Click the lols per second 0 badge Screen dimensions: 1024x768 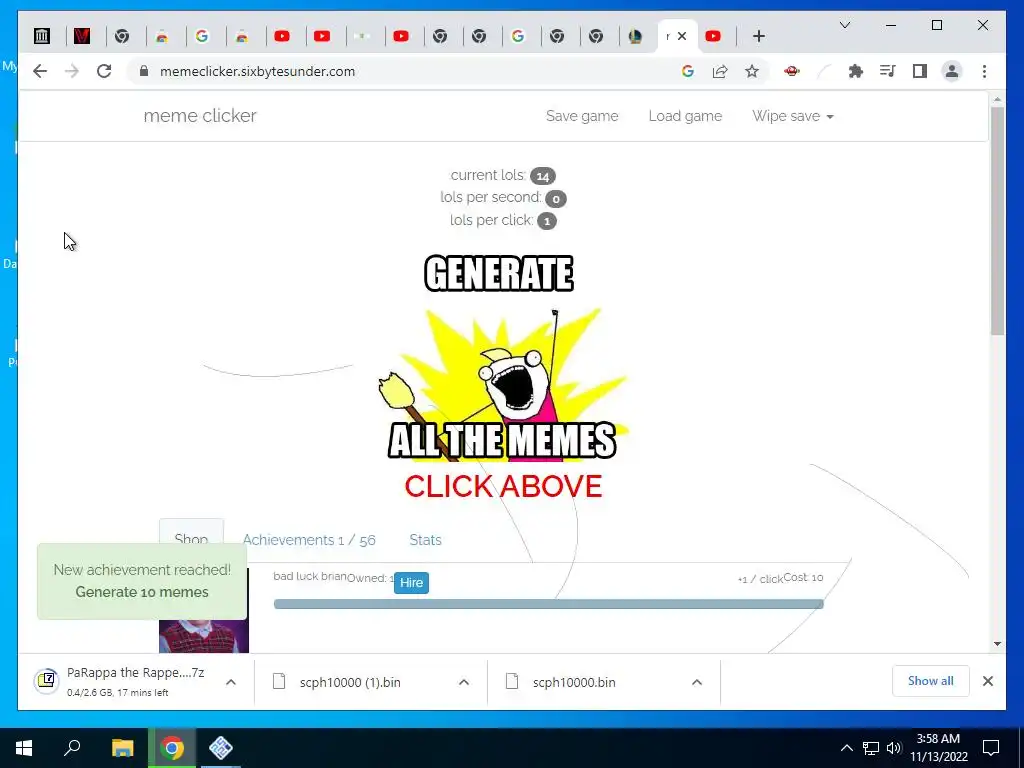point(556,199)
